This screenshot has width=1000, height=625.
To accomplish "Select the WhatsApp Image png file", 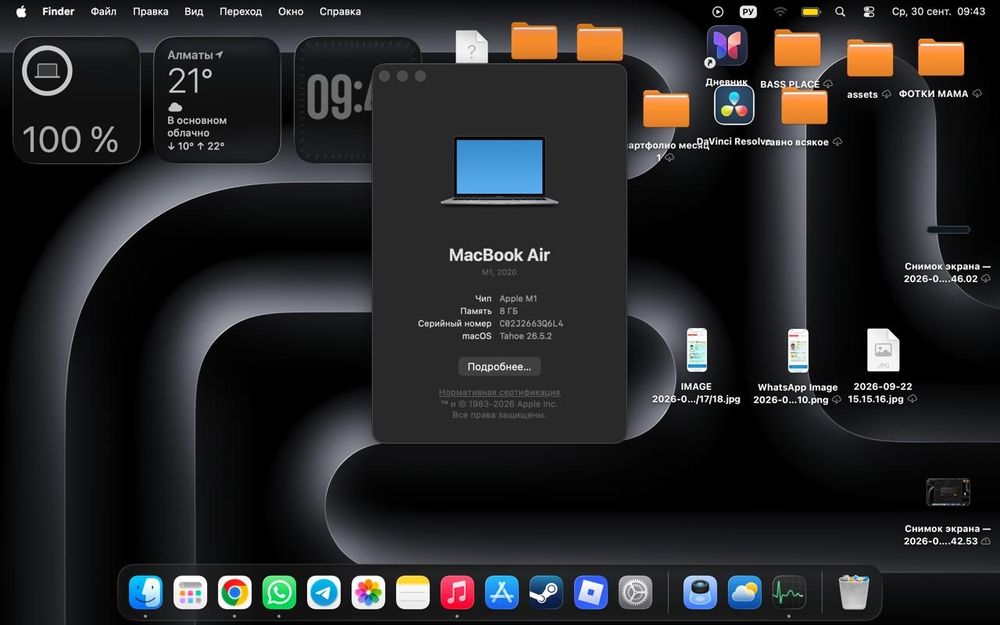I will 798,350.
